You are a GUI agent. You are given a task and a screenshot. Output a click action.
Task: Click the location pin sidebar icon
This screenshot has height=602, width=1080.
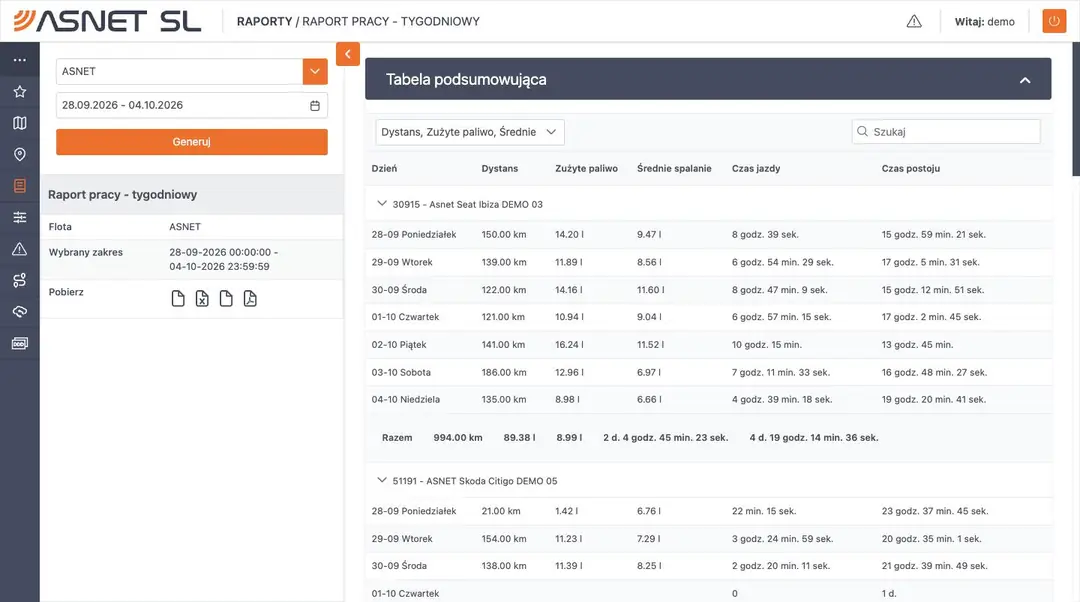pos(19,154)
